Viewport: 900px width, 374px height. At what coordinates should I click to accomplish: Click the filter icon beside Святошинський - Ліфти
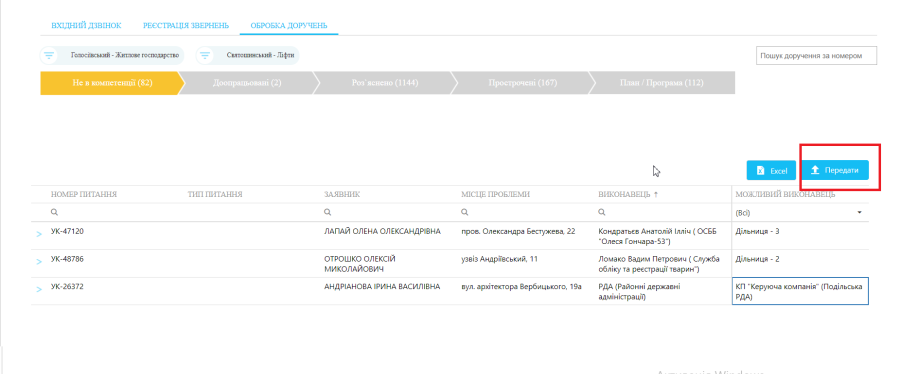205,56
